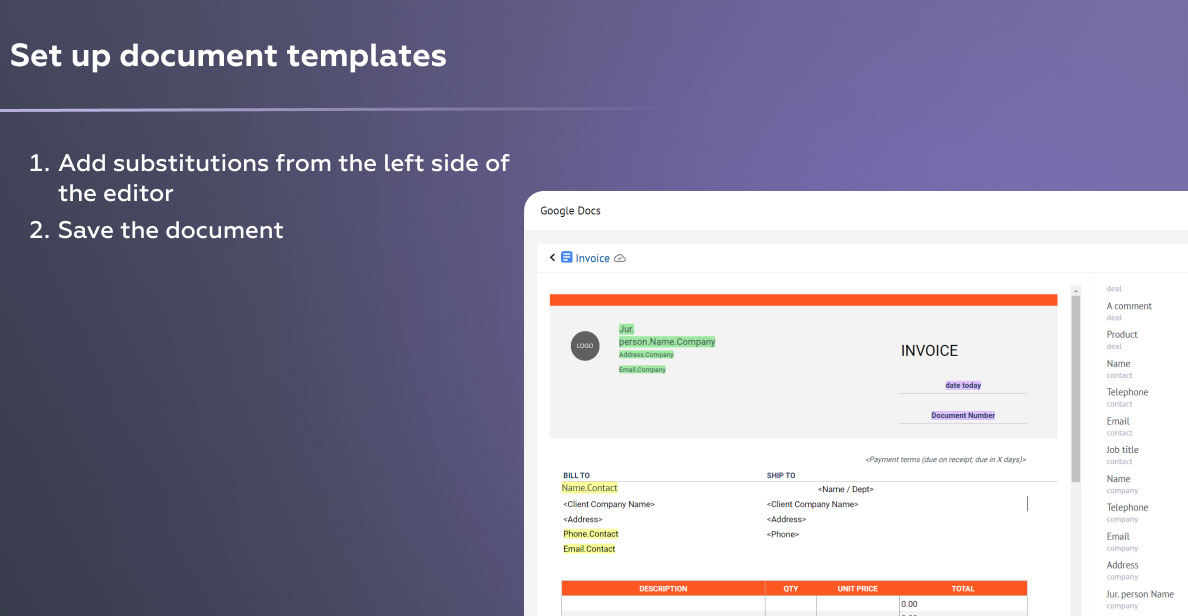Click the back arrow next to Invoice

(552, 258)
